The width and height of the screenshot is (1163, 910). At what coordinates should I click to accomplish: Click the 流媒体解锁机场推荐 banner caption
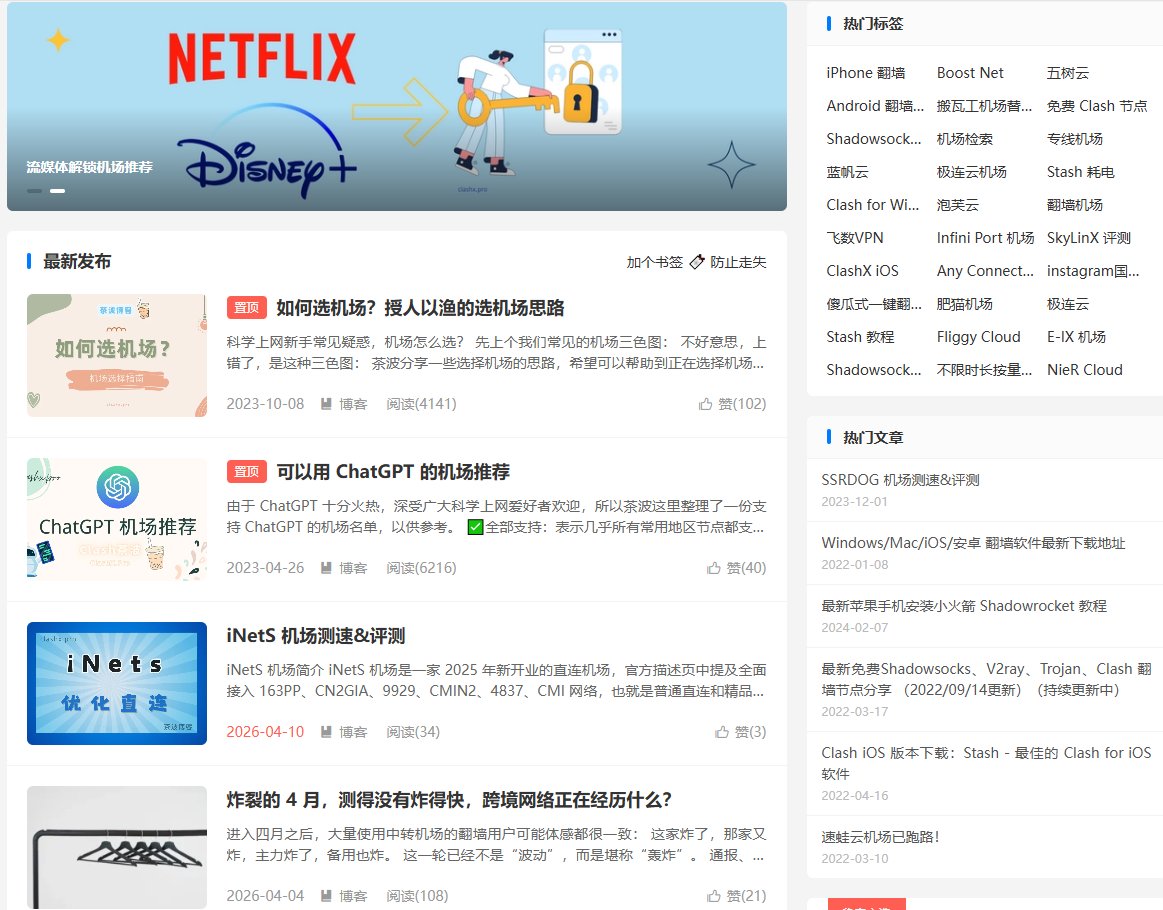90,167
